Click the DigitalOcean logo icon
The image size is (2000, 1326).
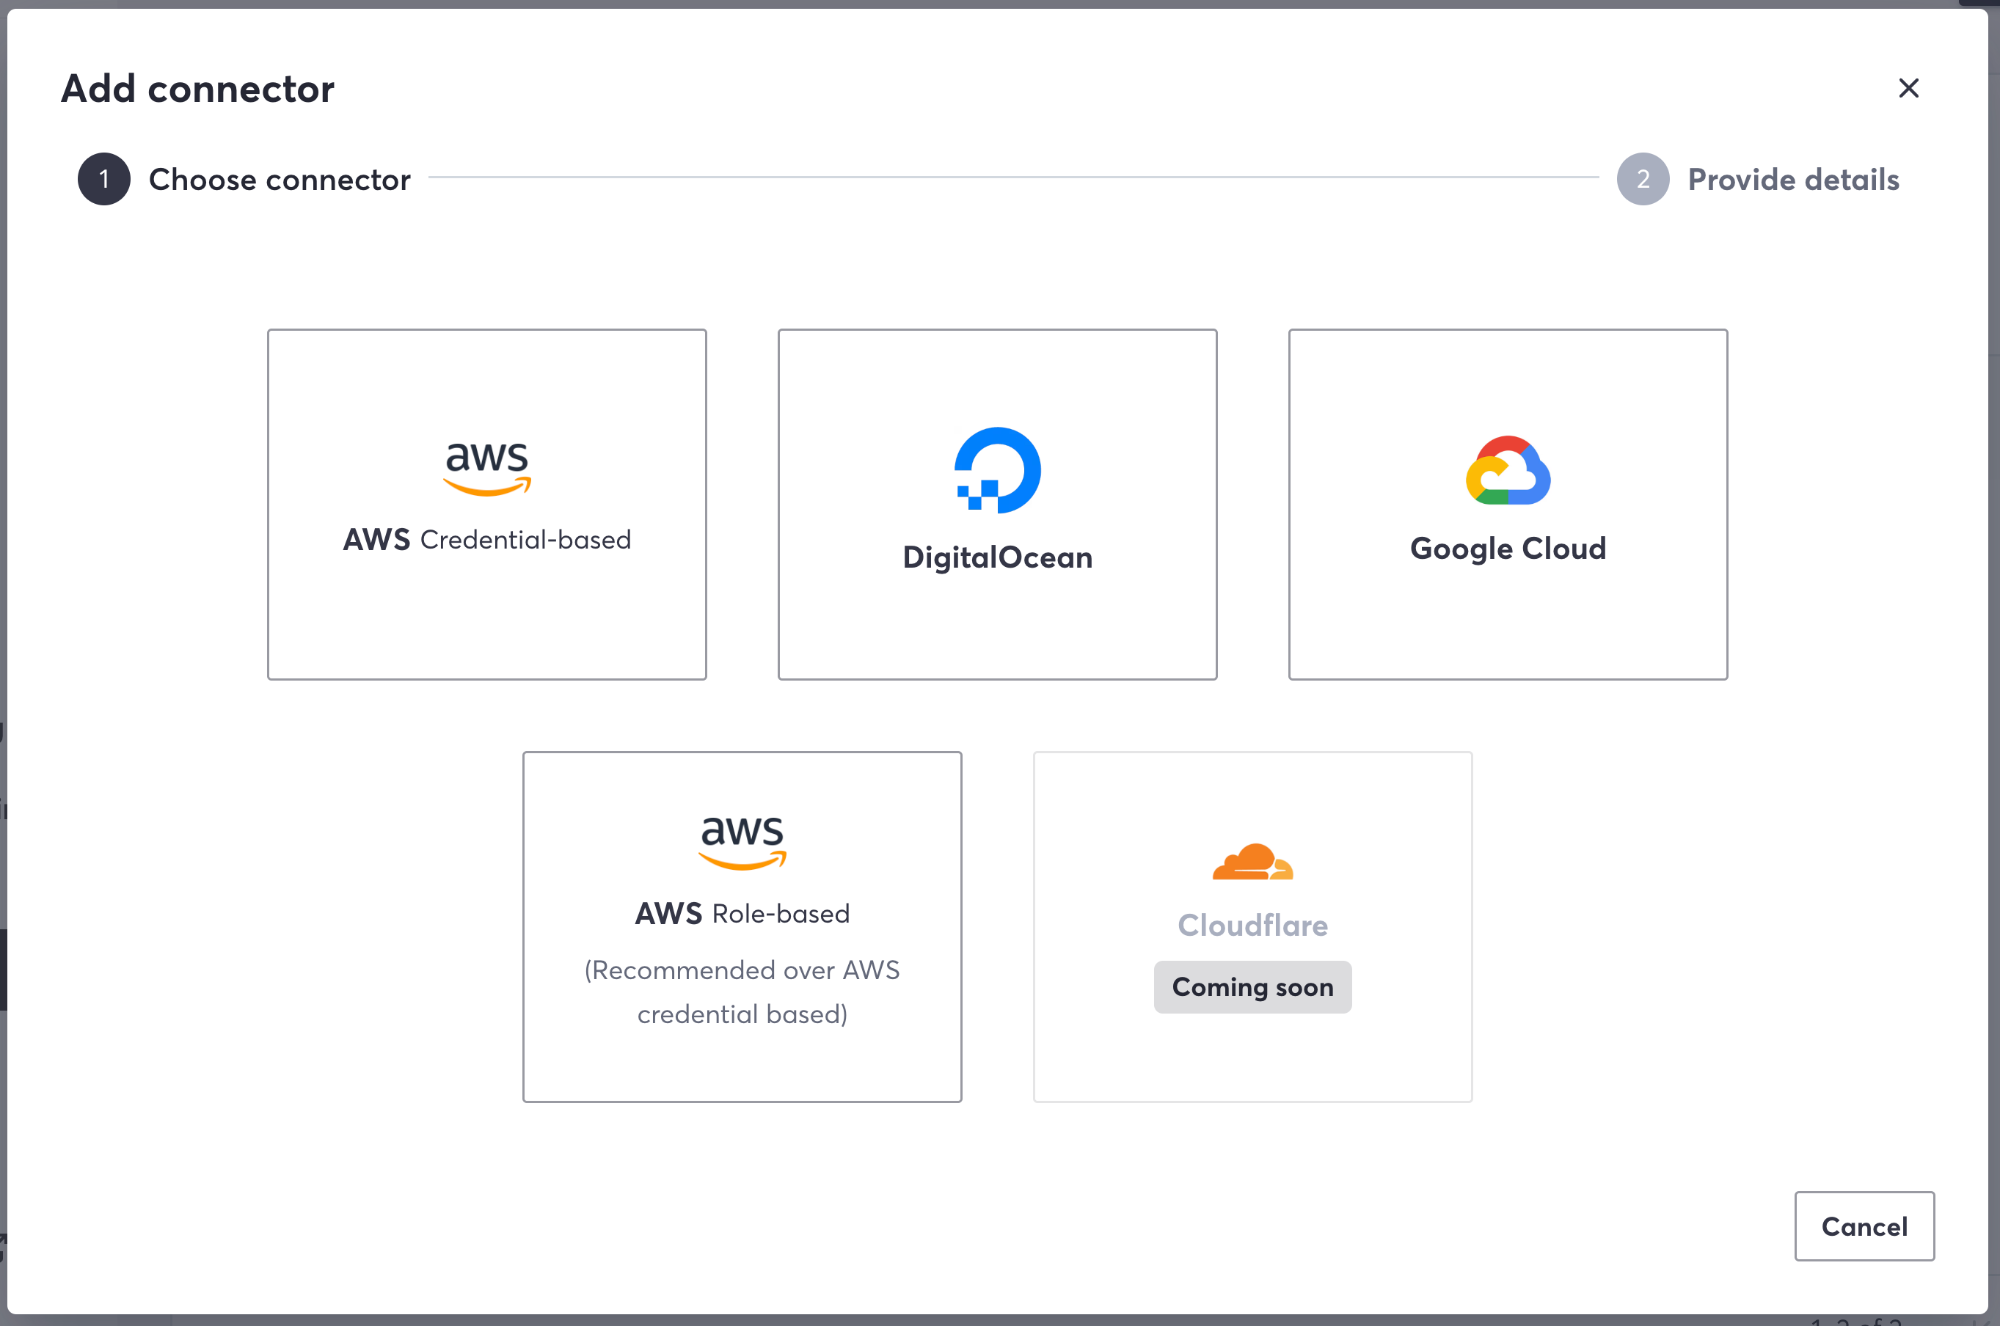997,470
